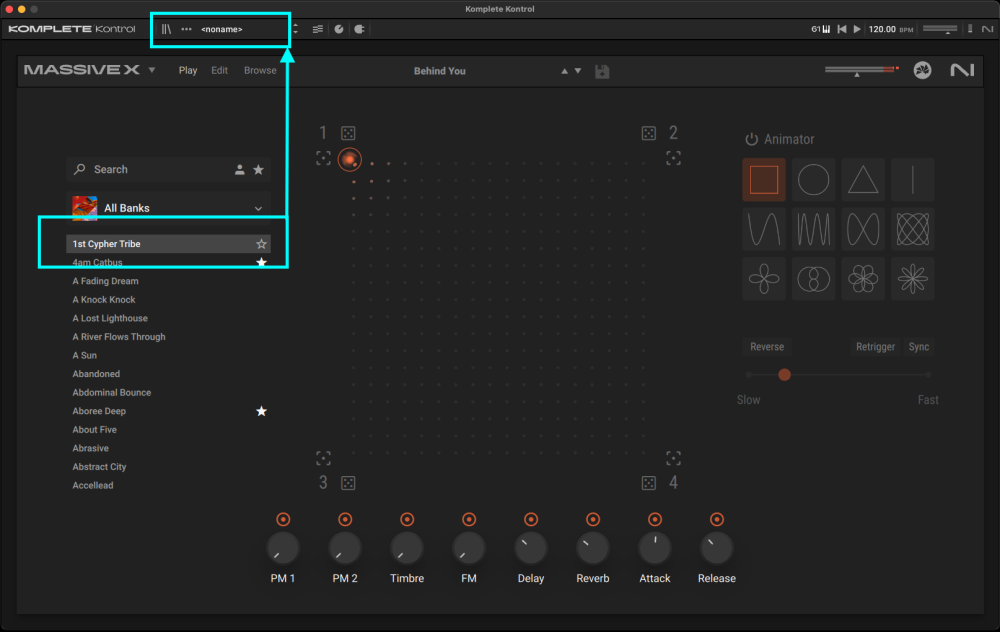
Task: Click the capture bracket icon near corner 3
Action: [323, 458]
